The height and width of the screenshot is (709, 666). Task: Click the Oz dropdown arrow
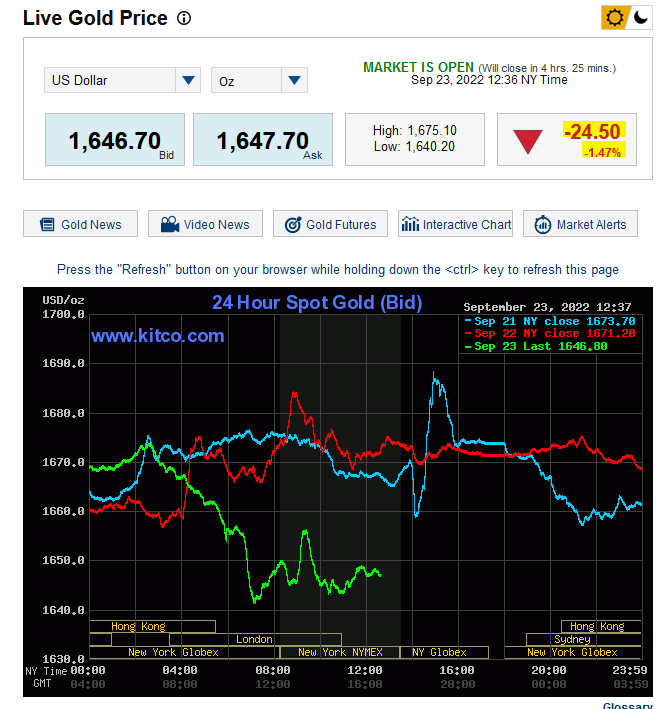(294, 80)
